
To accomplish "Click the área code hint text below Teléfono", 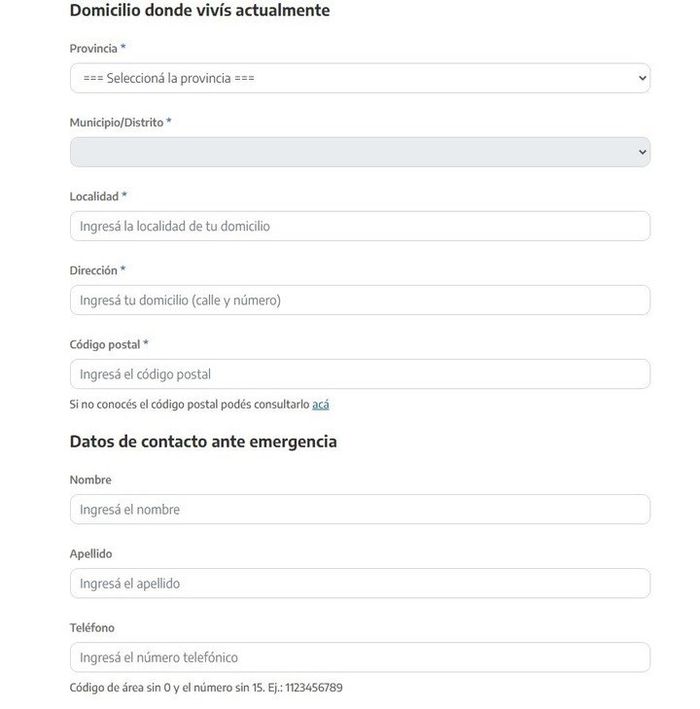I will [x=206, y=687].
